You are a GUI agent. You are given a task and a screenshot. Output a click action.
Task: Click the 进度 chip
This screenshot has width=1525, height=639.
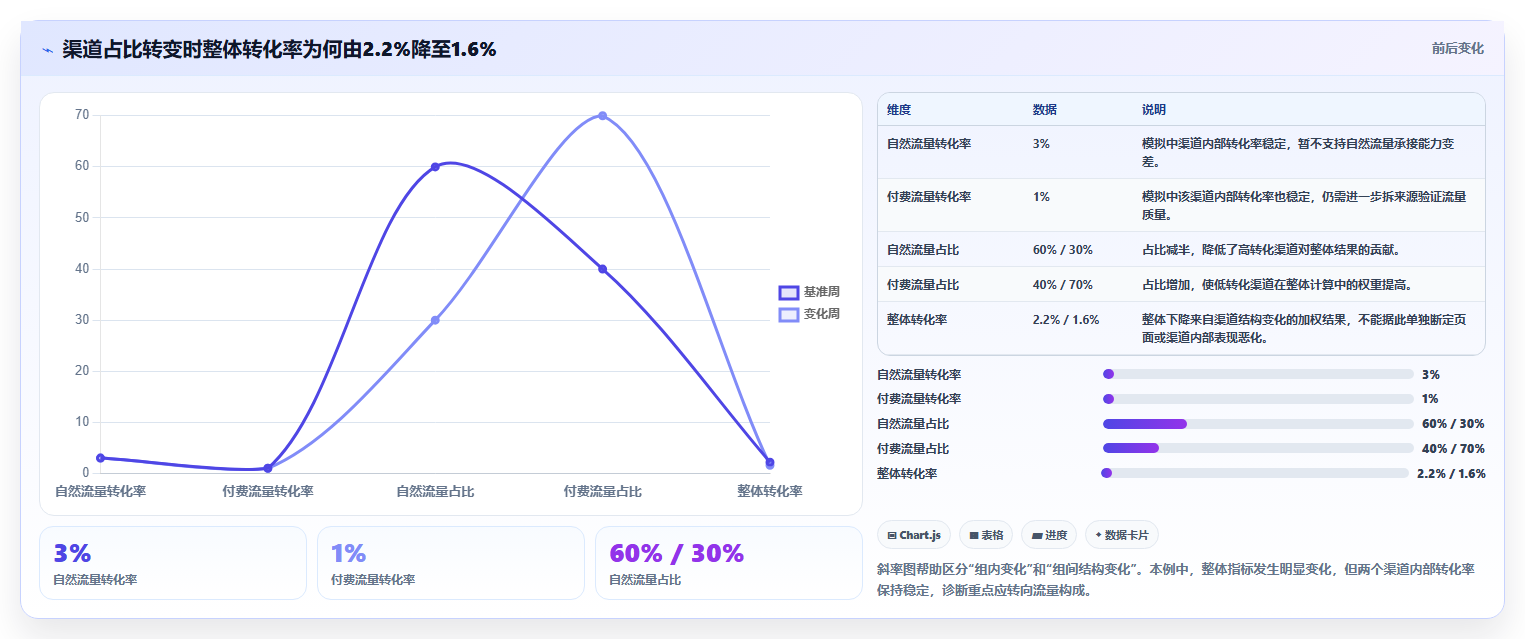[1049, 535]
